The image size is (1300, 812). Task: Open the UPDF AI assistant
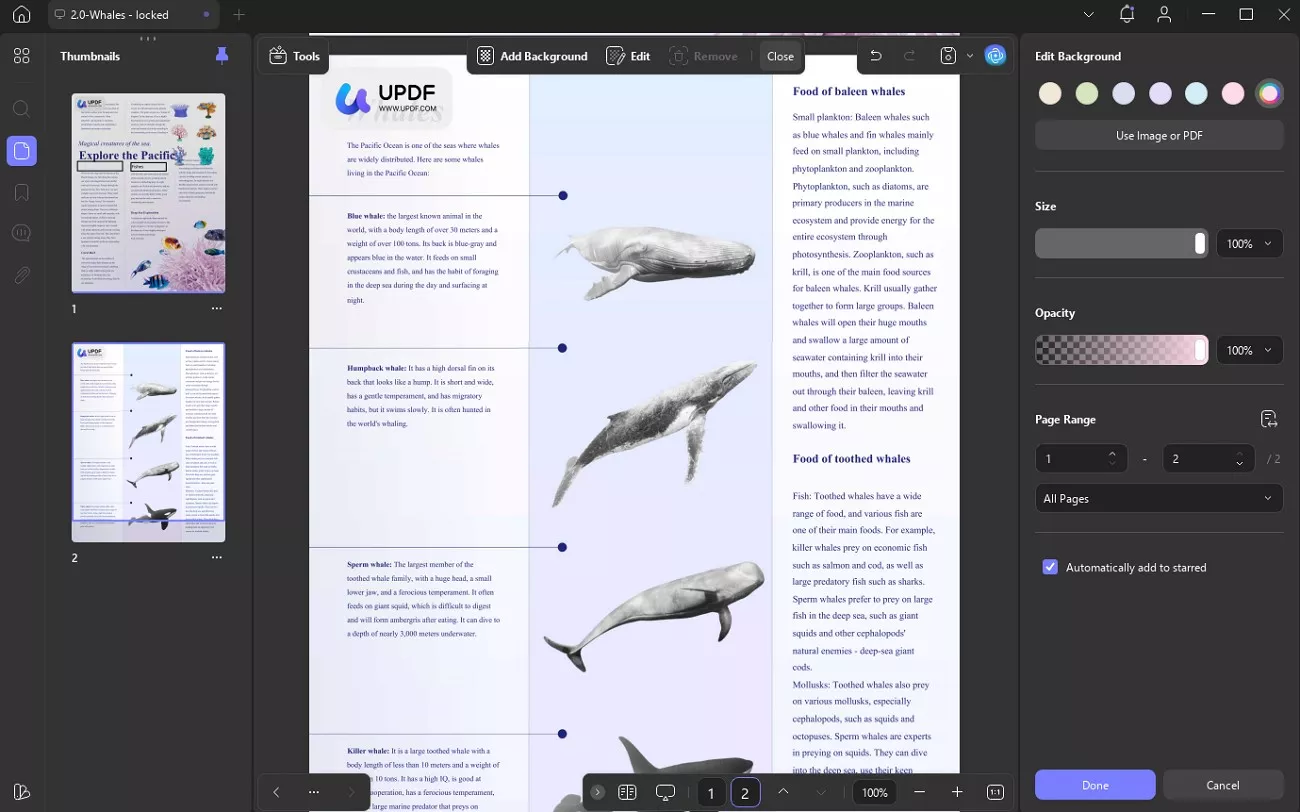pyautogui.click(x=995, y=55)
